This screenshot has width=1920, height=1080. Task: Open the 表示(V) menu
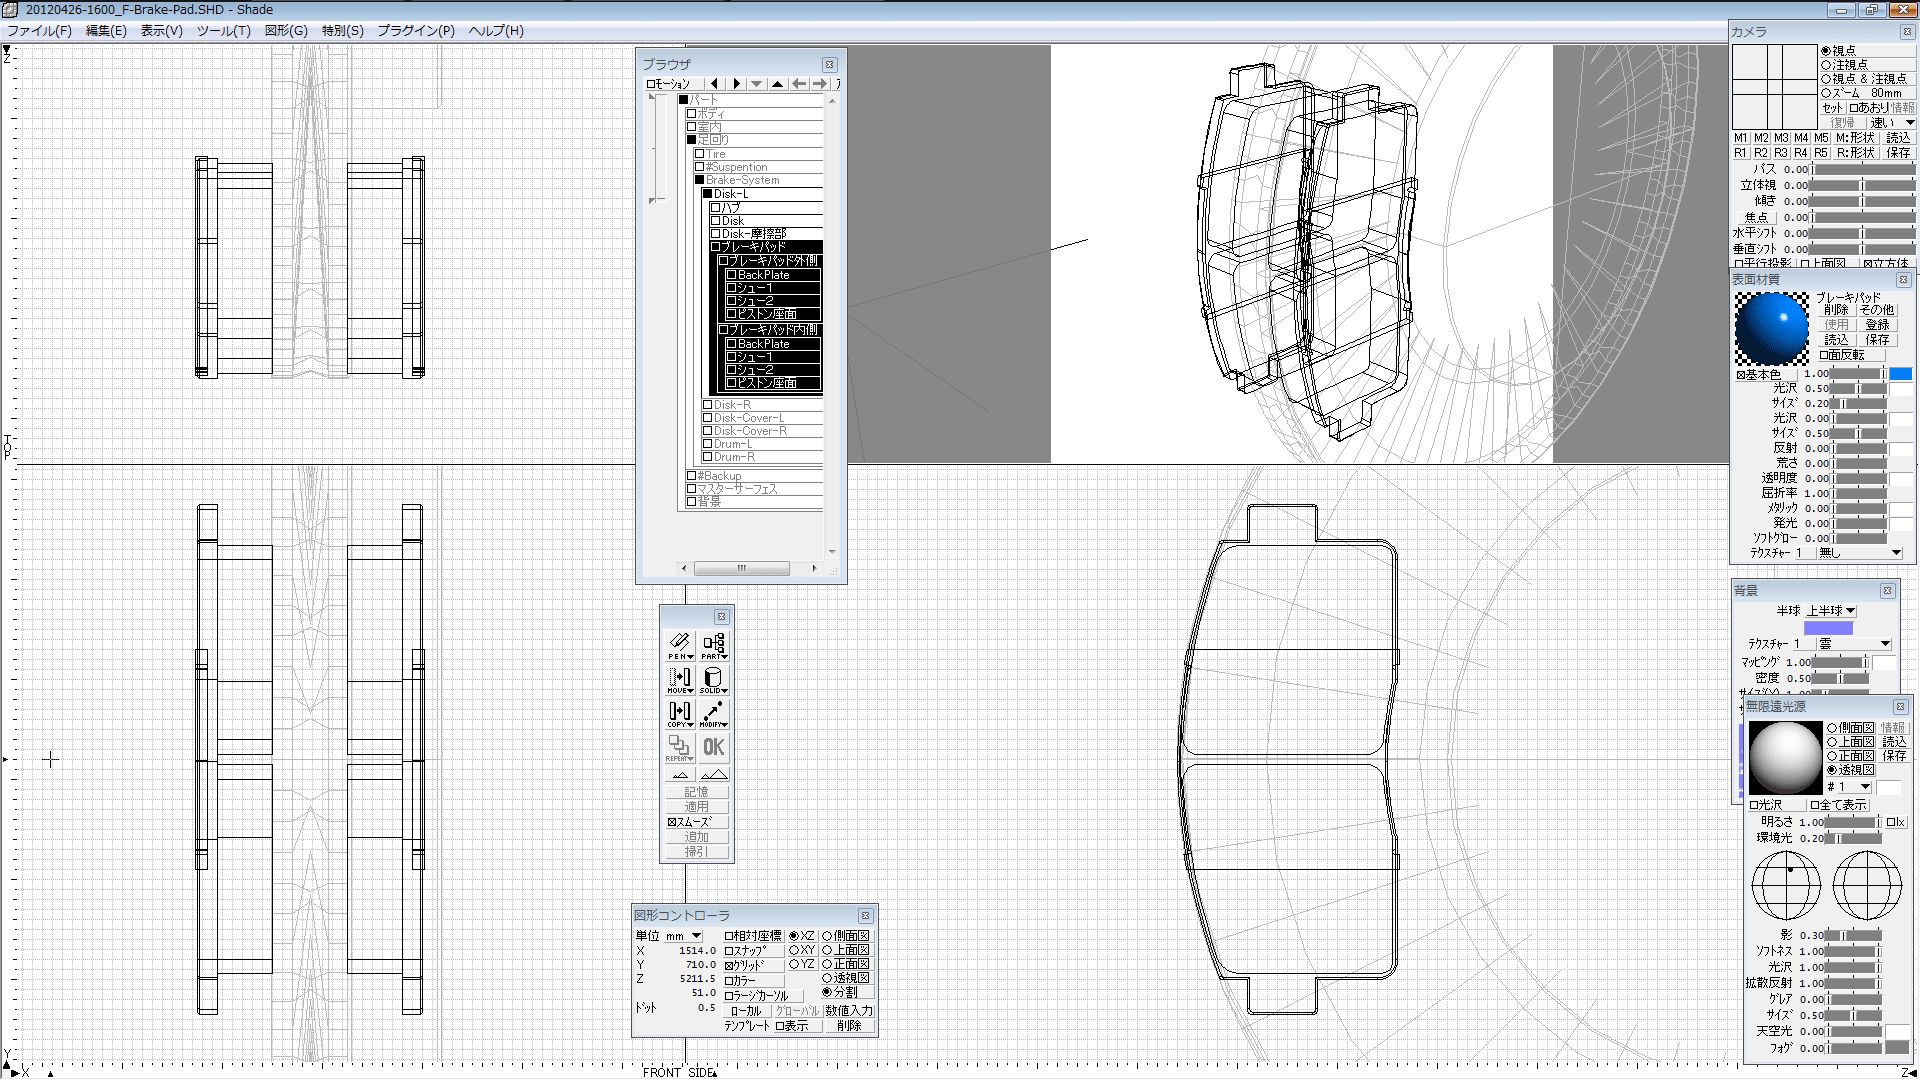click(161, 31)
